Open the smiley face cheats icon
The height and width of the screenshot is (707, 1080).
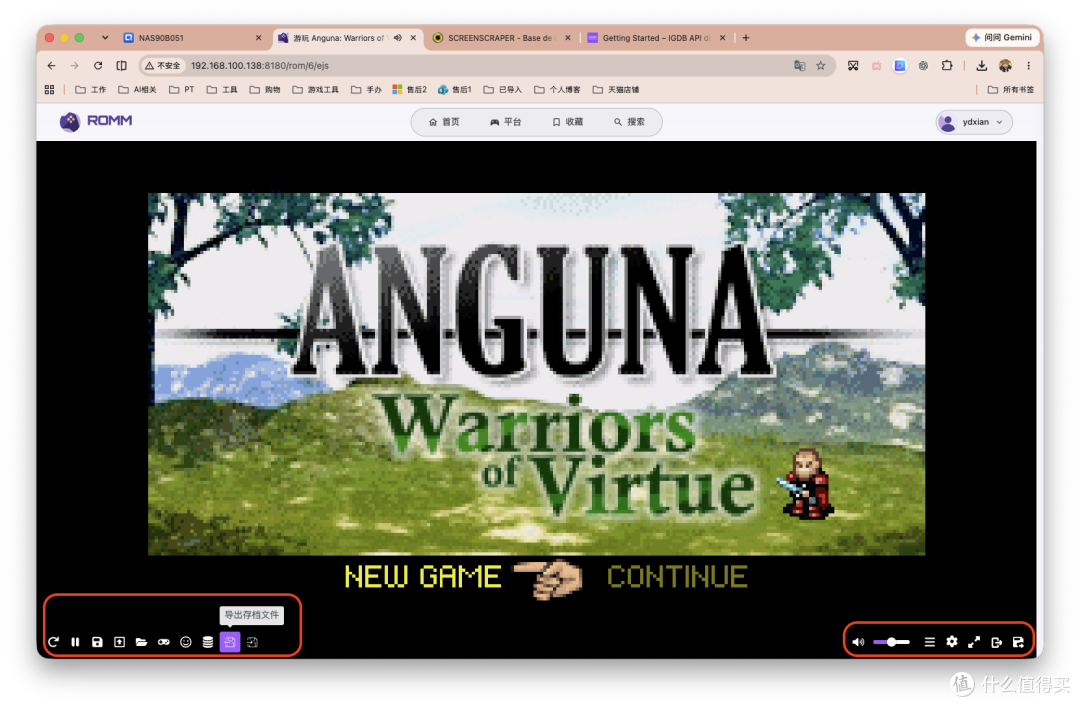pos(185,642)
